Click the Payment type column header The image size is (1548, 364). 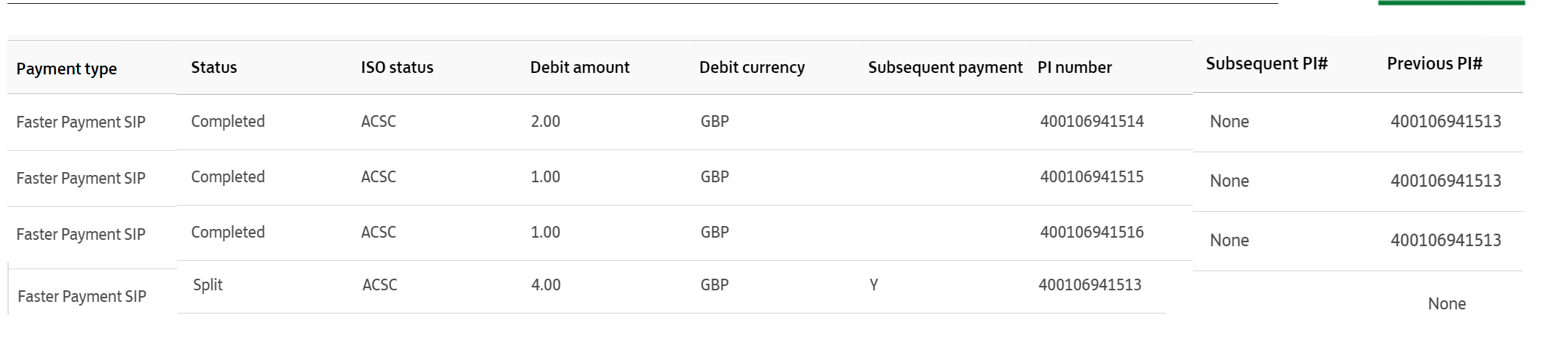click(x=67, y=69)
